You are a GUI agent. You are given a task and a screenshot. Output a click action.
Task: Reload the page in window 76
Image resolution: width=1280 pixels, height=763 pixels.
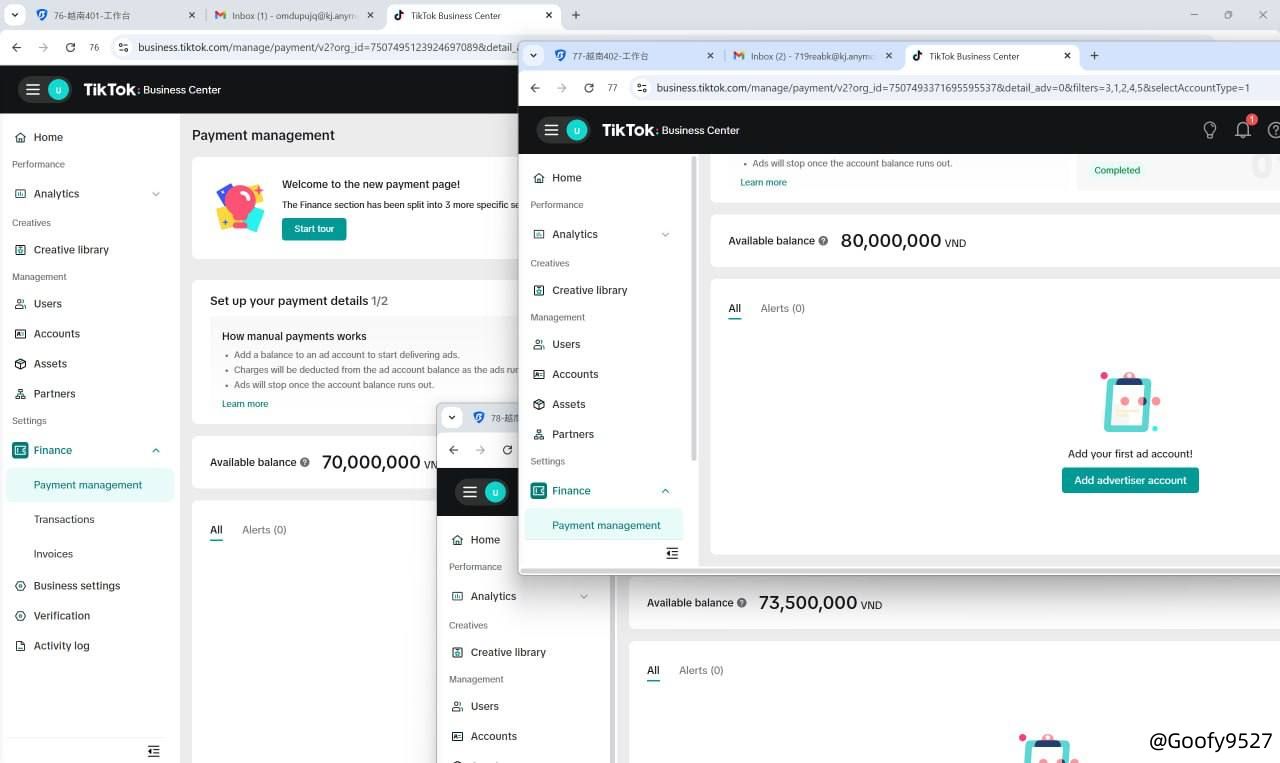(x=70, y=47)
